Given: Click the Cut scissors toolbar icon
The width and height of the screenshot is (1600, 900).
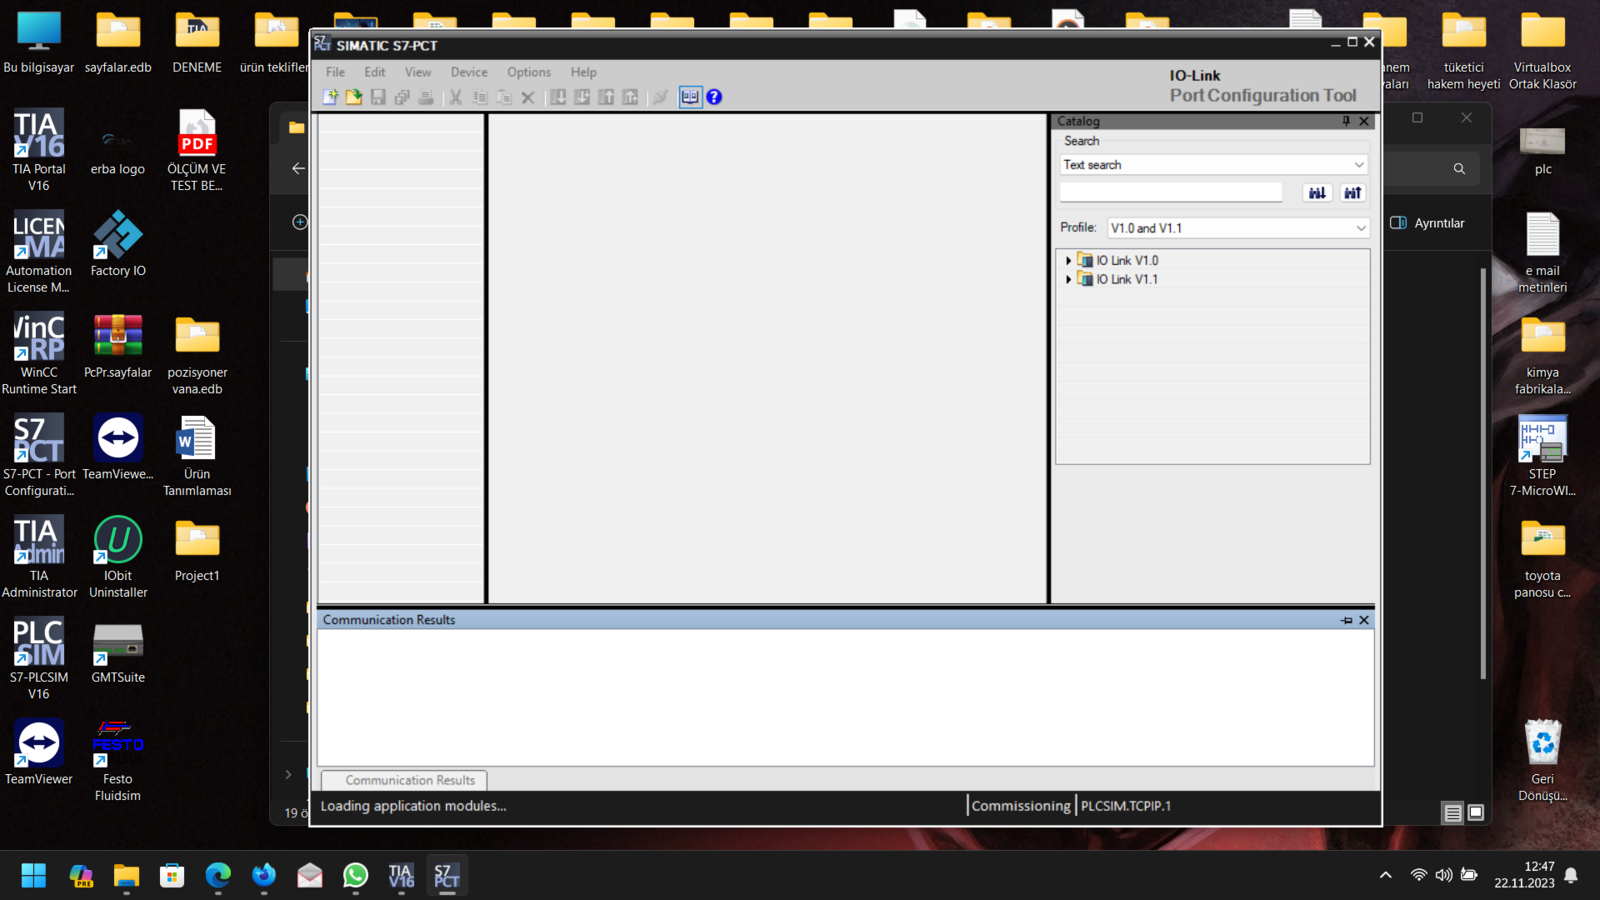Looking at the screenshot, I should click(x=455, y=97).
